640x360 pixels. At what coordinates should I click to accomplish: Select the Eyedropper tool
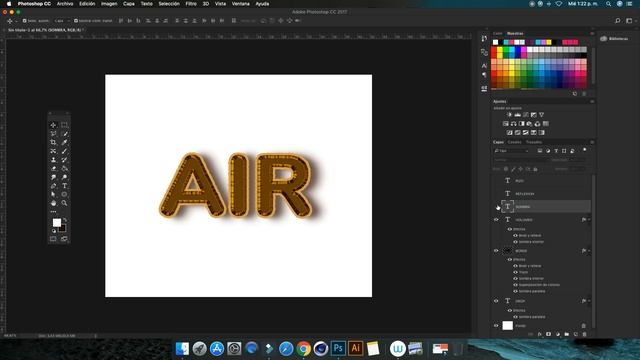click(64, 142)
